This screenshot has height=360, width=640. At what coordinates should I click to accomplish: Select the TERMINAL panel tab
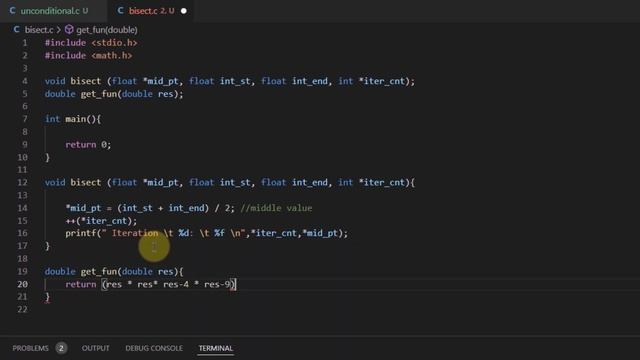(216, 348)
